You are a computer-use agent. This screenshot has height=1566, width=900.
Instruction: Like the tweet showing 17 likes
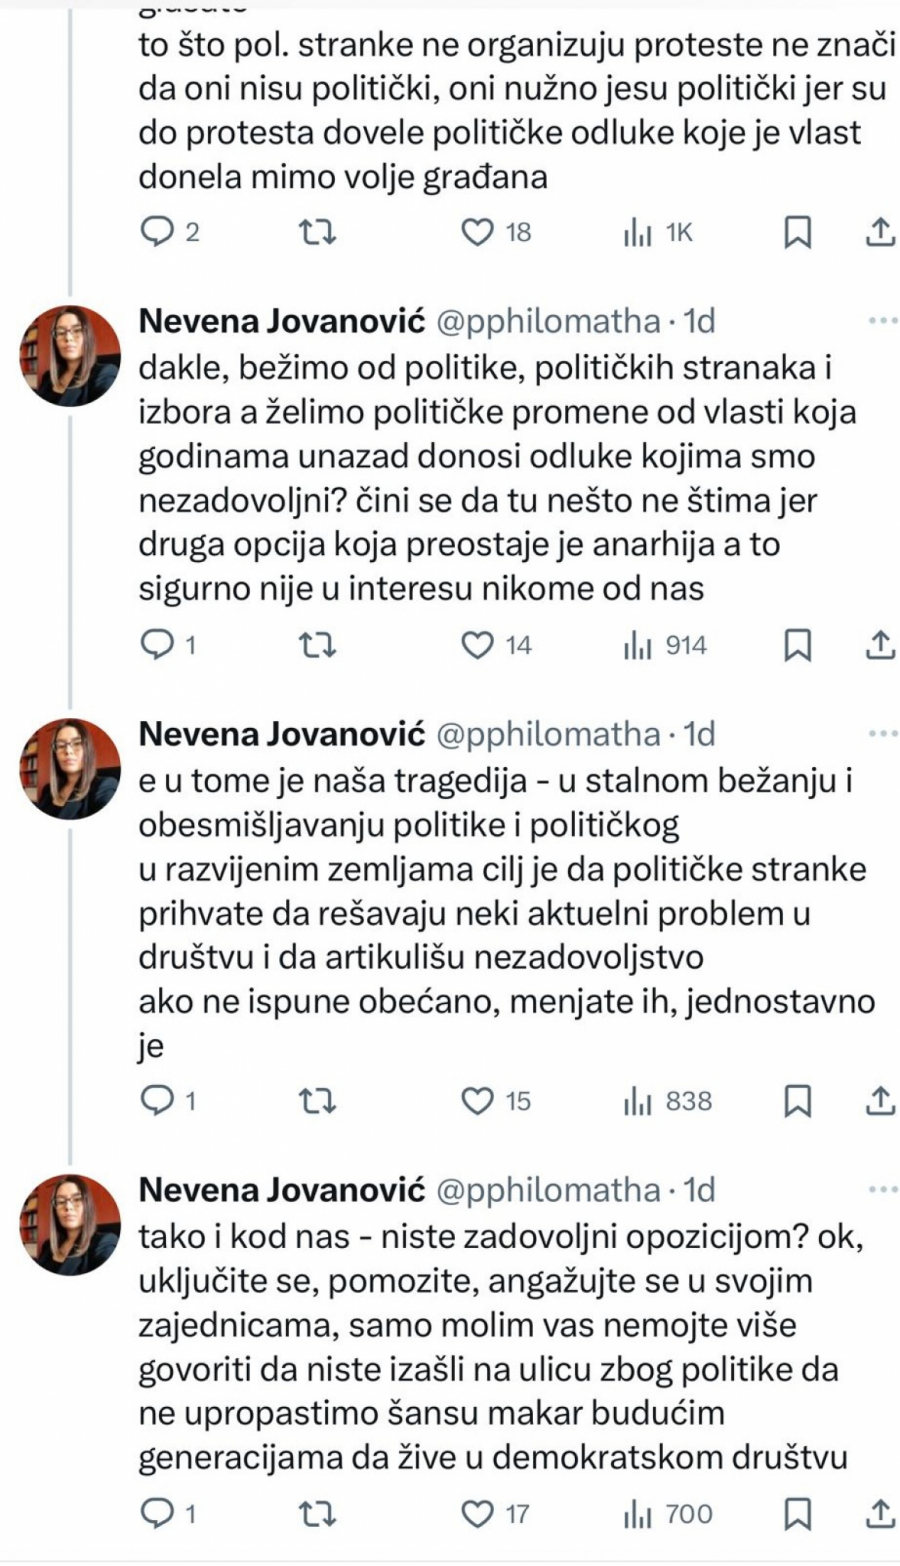(x=478, y=1514)
